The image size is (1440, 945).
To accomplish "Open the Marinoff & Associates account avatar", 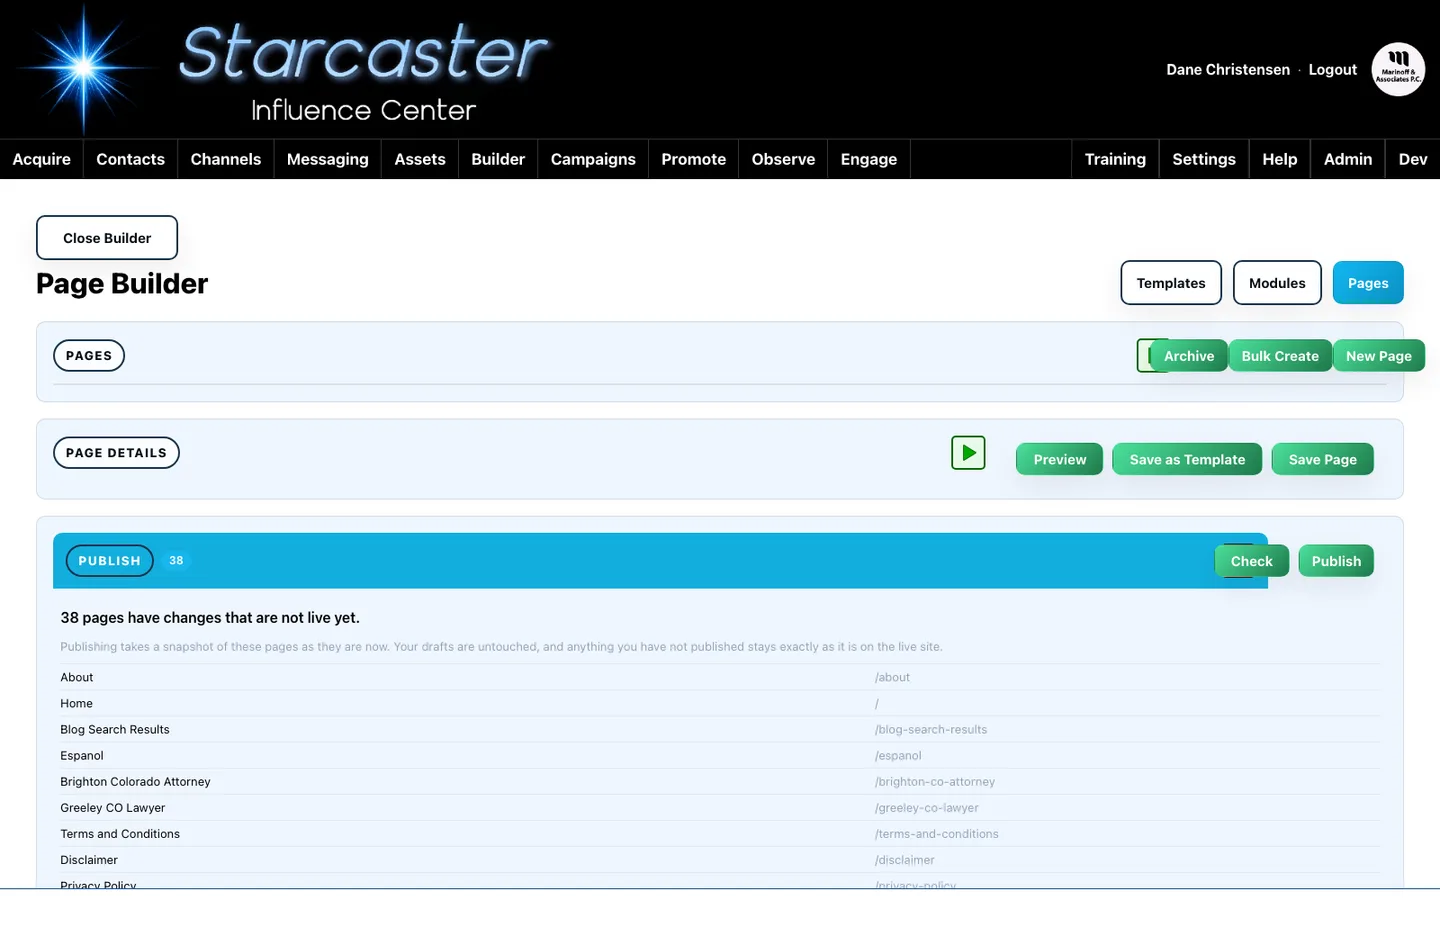I will click(1398, 69).
